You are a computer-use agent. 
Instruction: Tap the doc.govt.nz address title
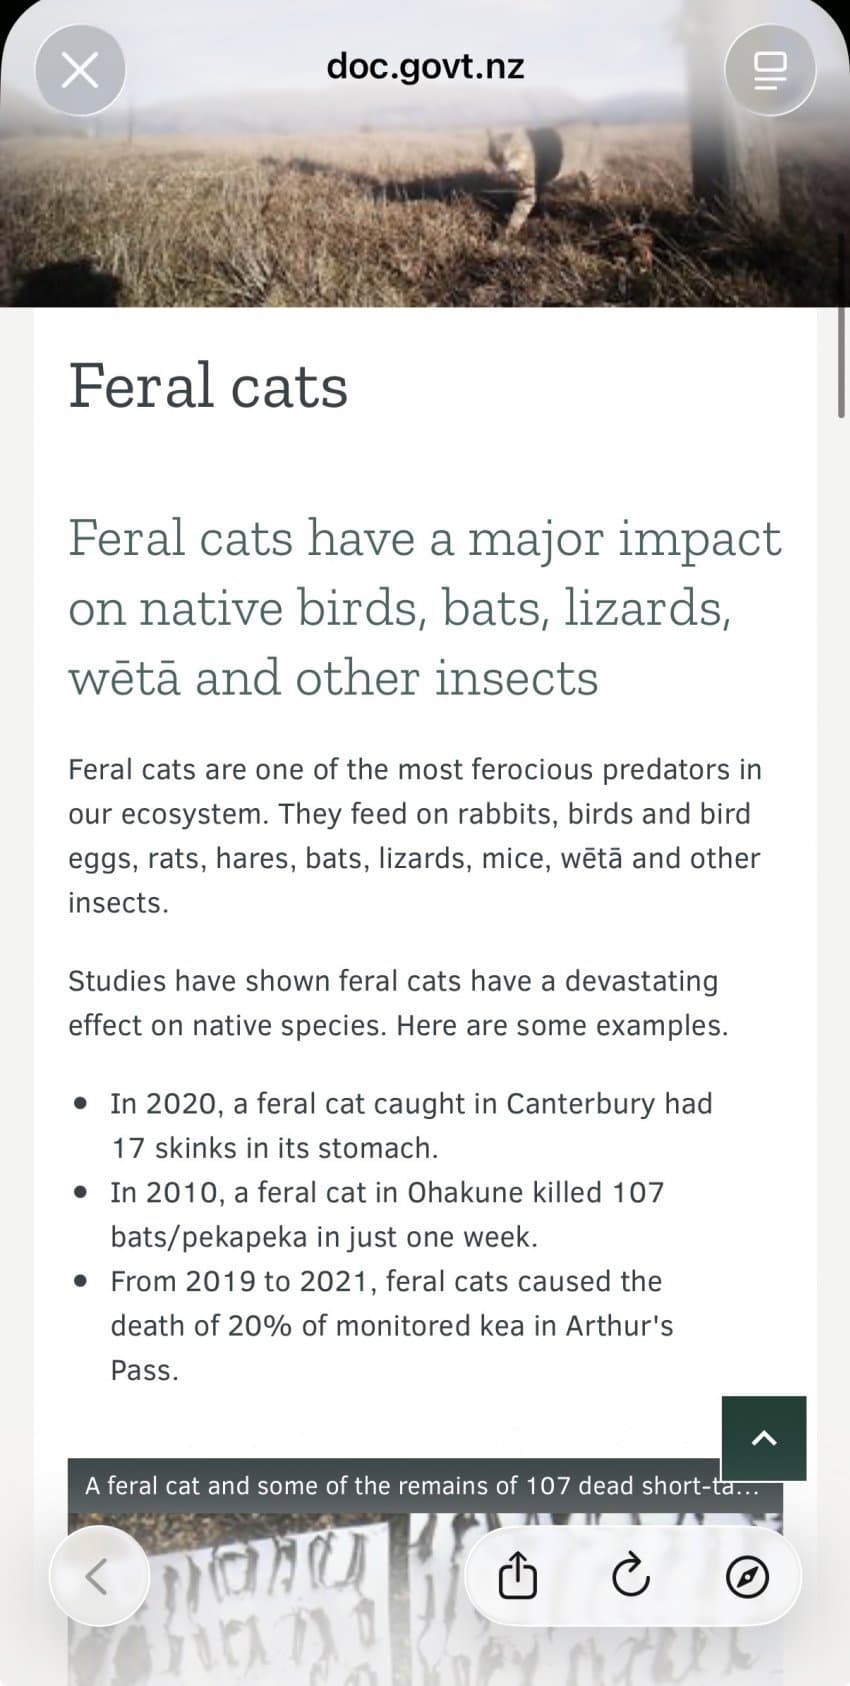click(425, 67)
